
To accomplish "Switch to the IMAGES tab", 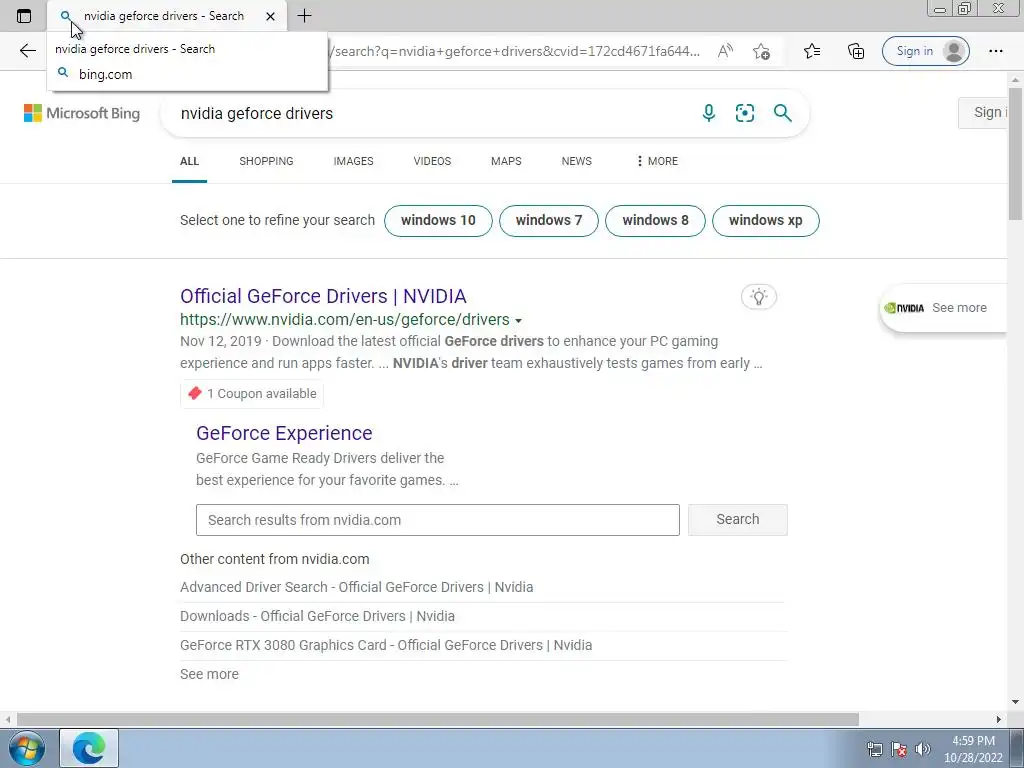I will [353, 161].
